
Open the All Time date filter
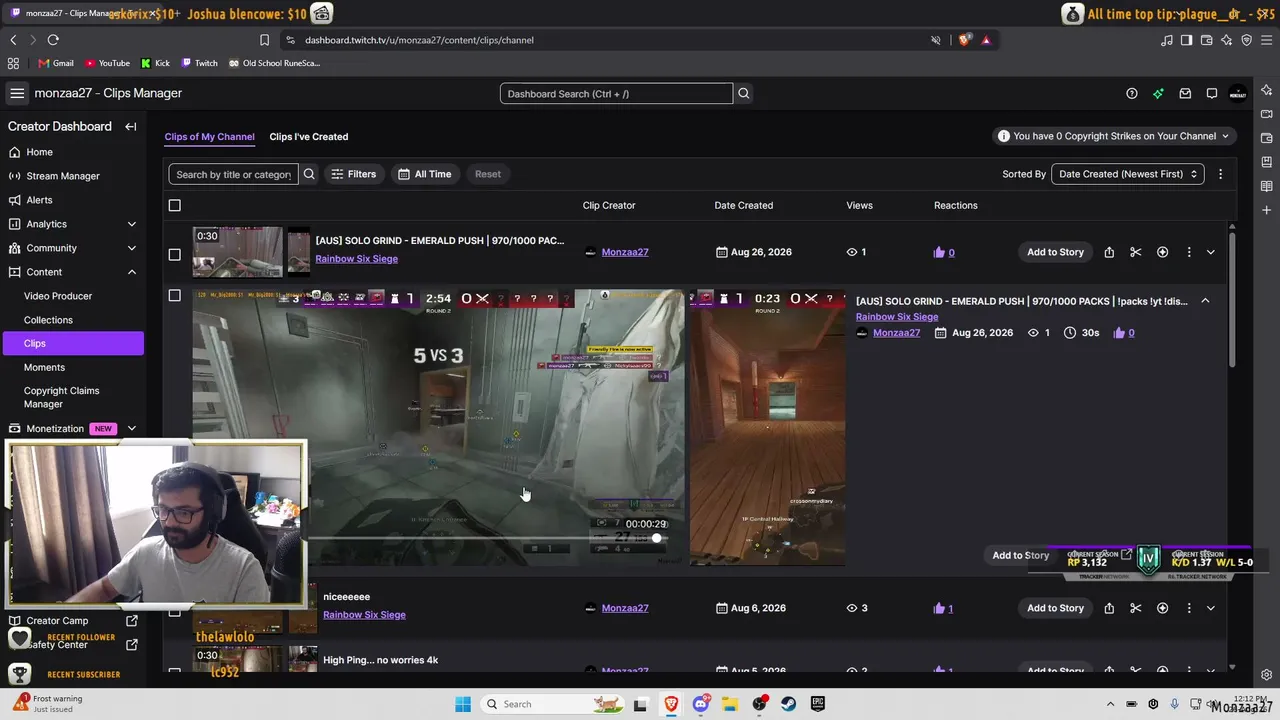[x=425, y=174]
